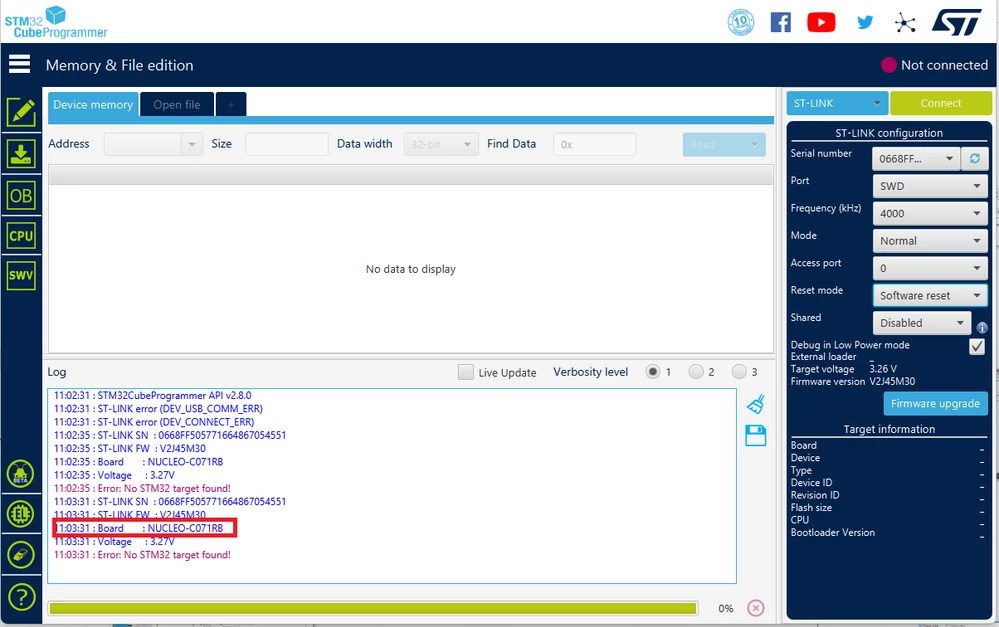Add a new tab with plus
The height and width of the screenshot is (627, 999).
tap(231, 104)
